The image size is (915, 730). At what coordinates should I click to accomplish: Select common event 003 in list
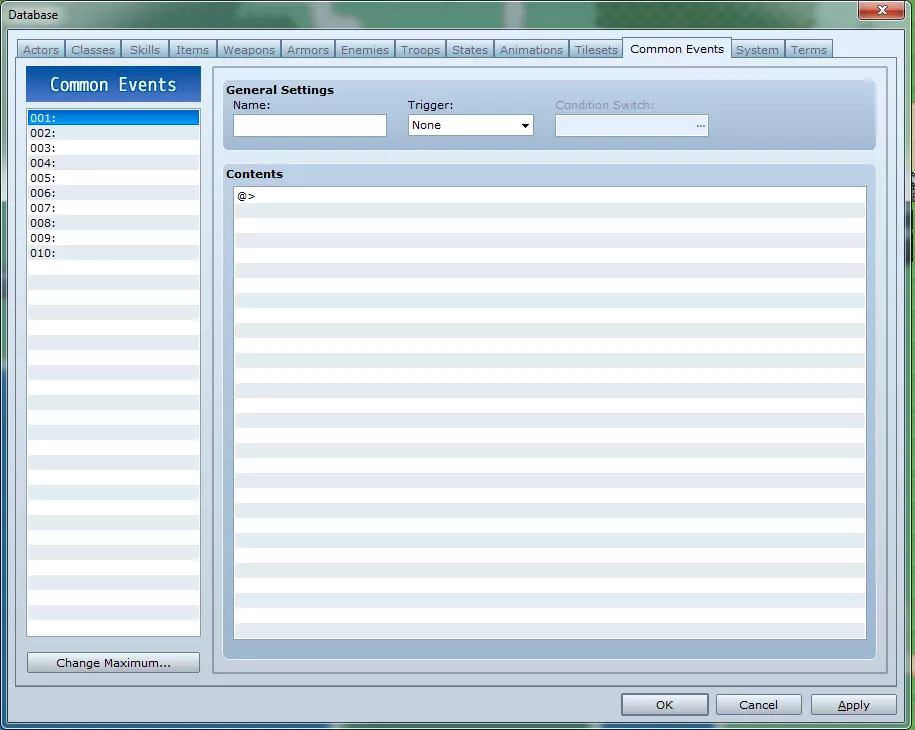(113, 148)
